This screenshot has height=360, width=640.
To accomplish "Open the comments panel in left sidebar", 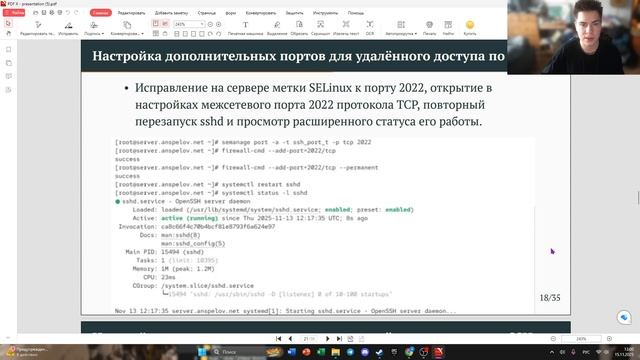I will click(x=9, y=76).
